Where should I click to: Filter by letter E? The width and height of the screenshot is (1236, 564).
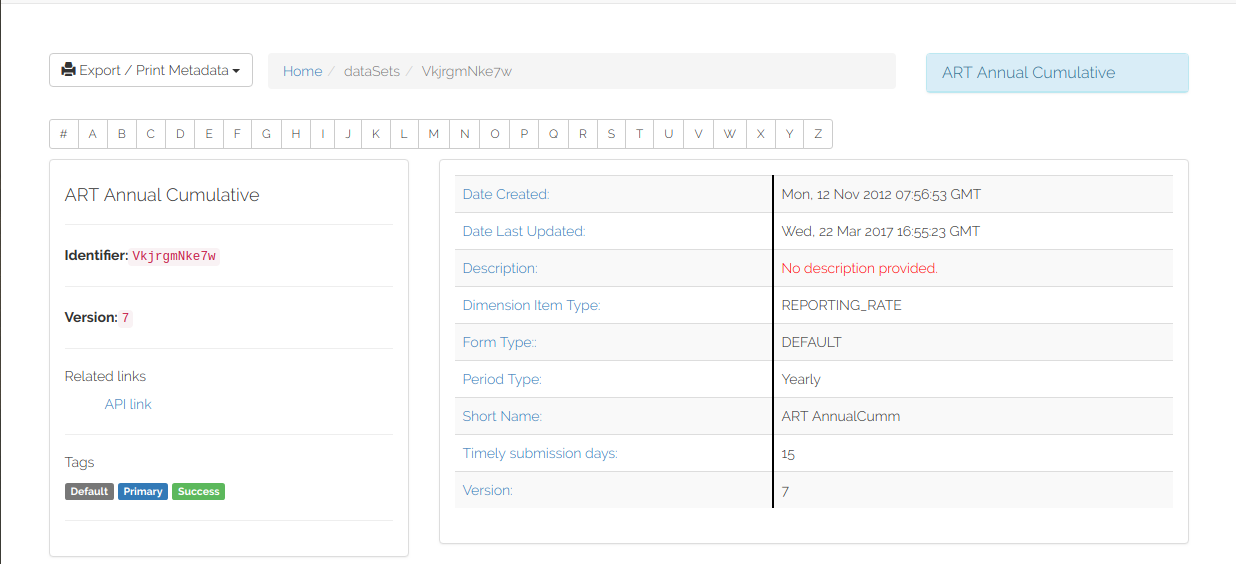(x=208, y=134)
